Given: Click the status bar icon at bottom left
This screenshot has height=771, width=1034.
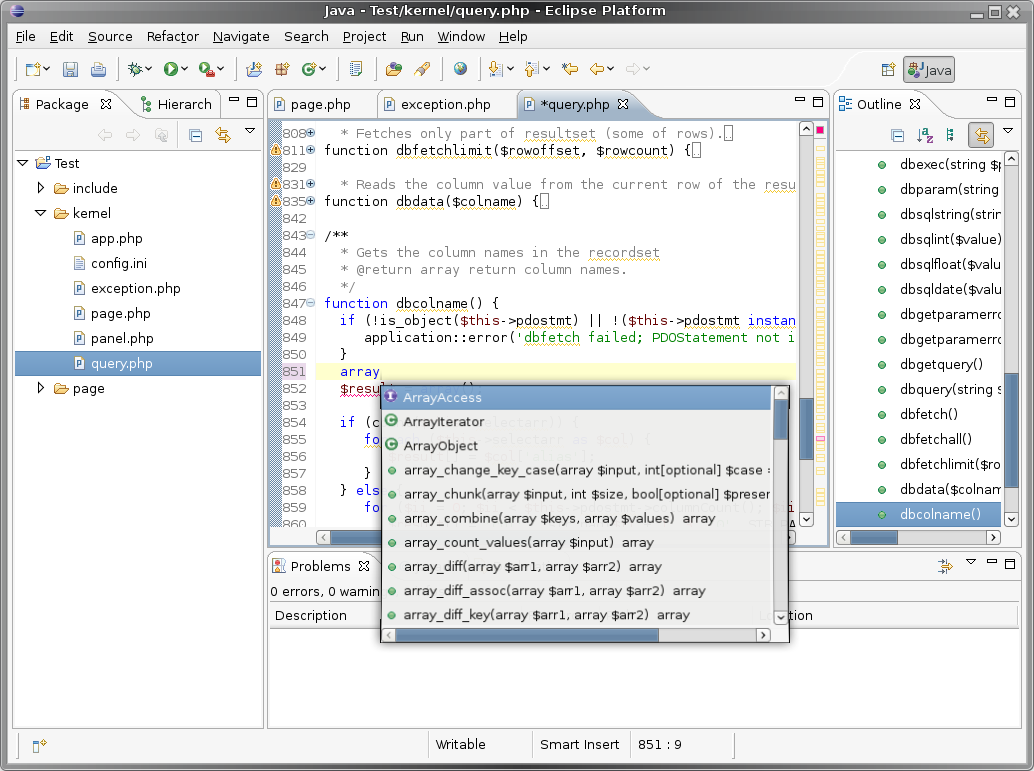Looking at the screenshot, I should pyautogui.click(x=40, y=746).
